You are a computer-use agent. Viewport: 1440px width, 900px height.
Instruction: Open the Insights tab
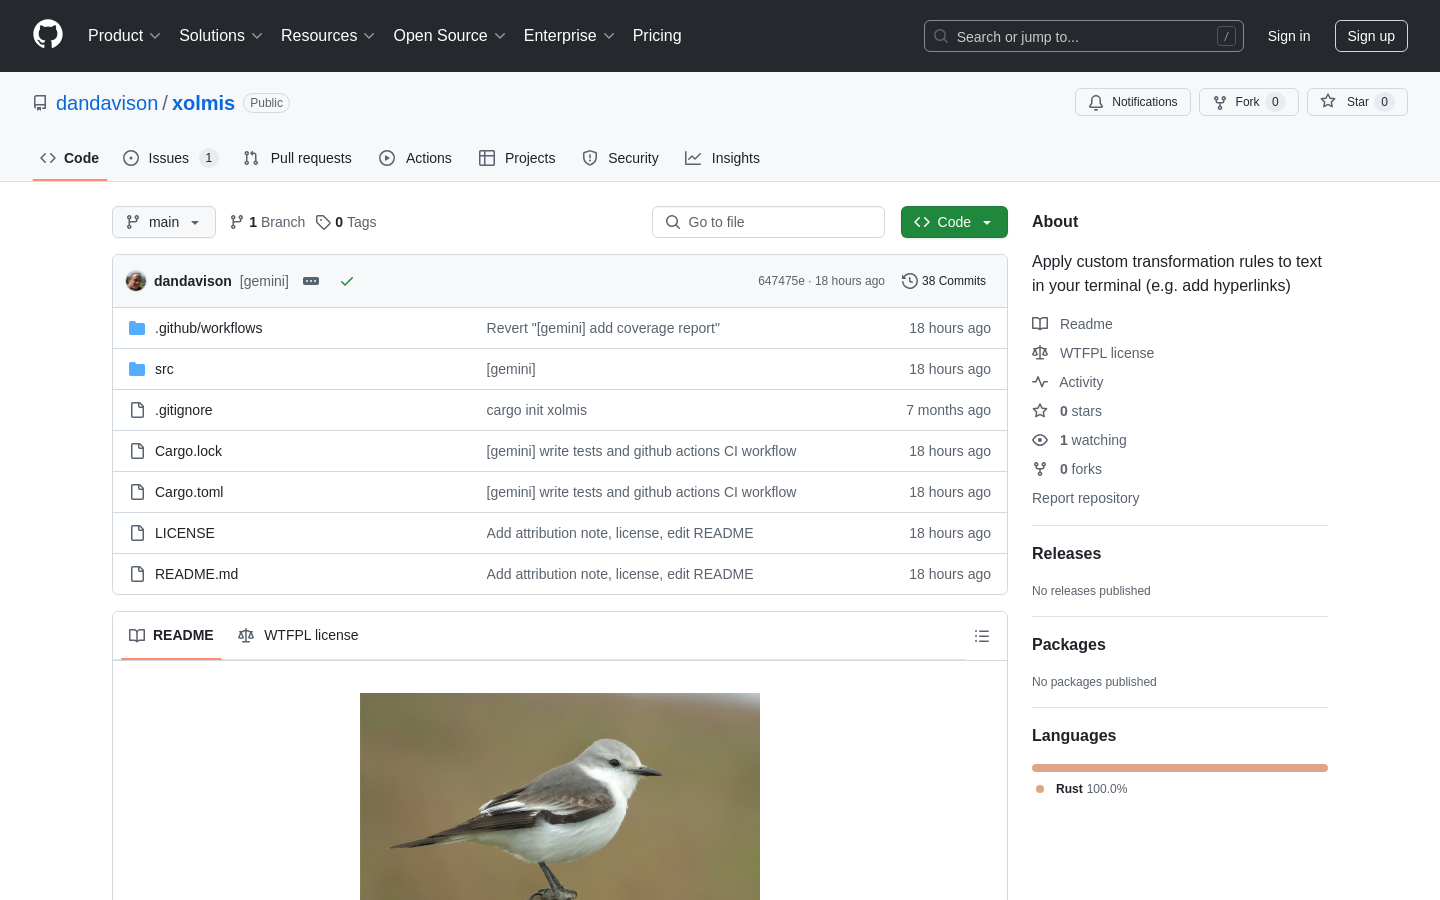722,158
